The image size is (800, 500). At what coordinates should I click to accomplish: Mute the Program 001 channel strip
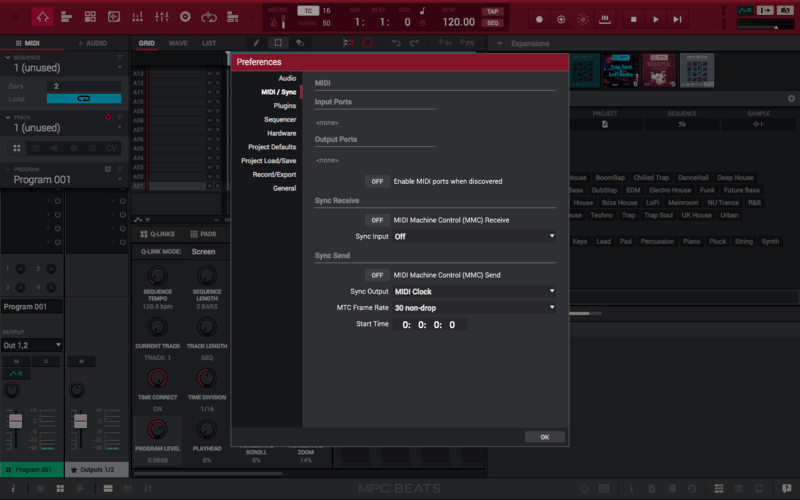[x=16, y=361]
